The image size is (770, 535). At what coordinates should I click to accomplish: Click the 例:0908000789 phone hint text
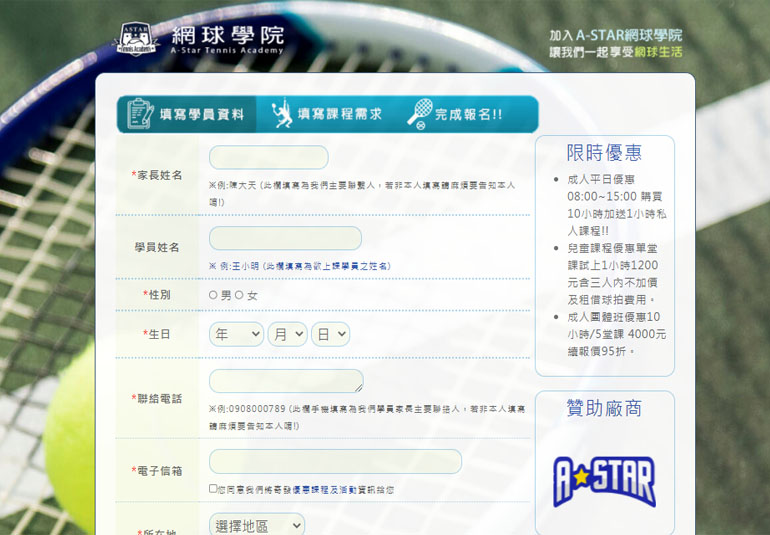[x=367, y=417]
